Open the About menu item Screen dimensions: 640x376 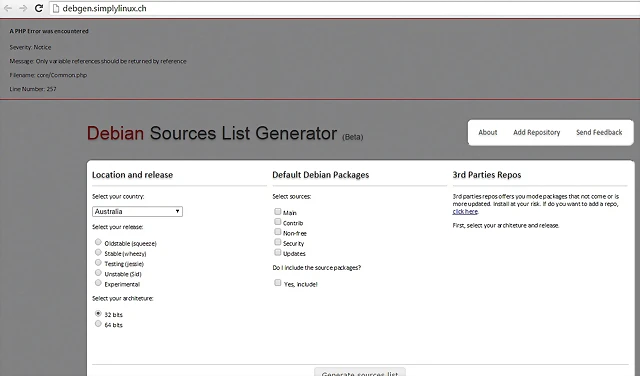(x=488, y=132)
